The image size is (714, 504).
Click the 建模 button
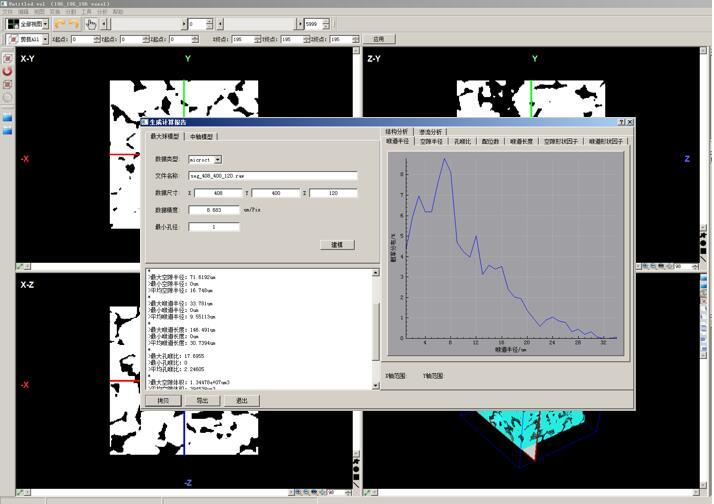click(x=337, y=245)
